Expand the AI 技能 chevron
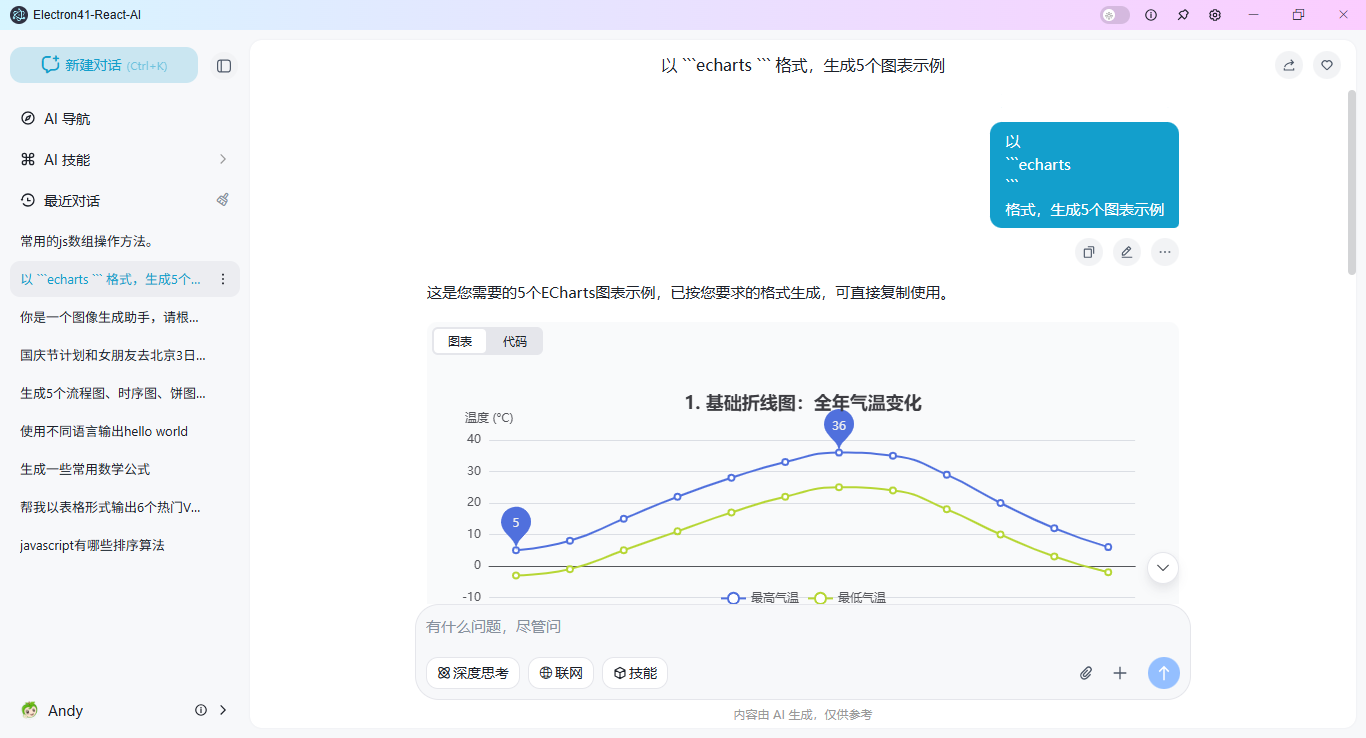 (x=223, y=160)
